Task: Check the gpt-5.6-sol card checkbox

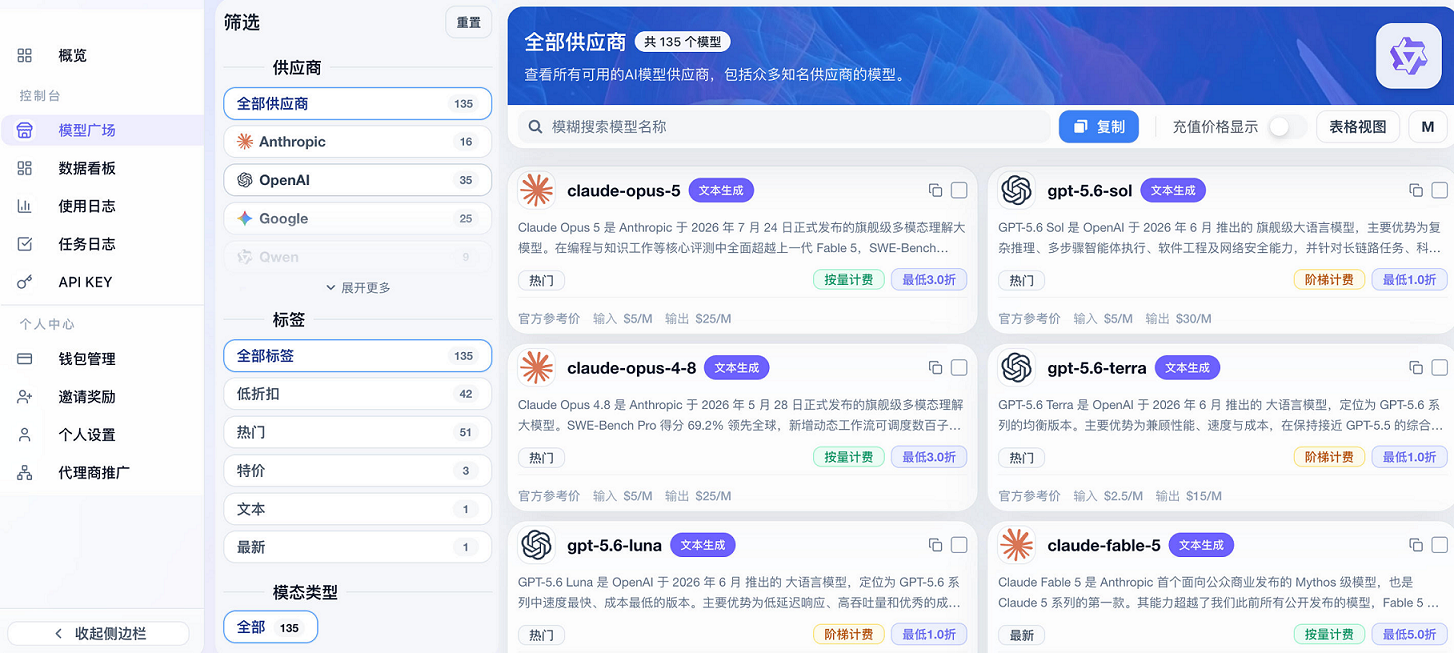Action: 1439,190
